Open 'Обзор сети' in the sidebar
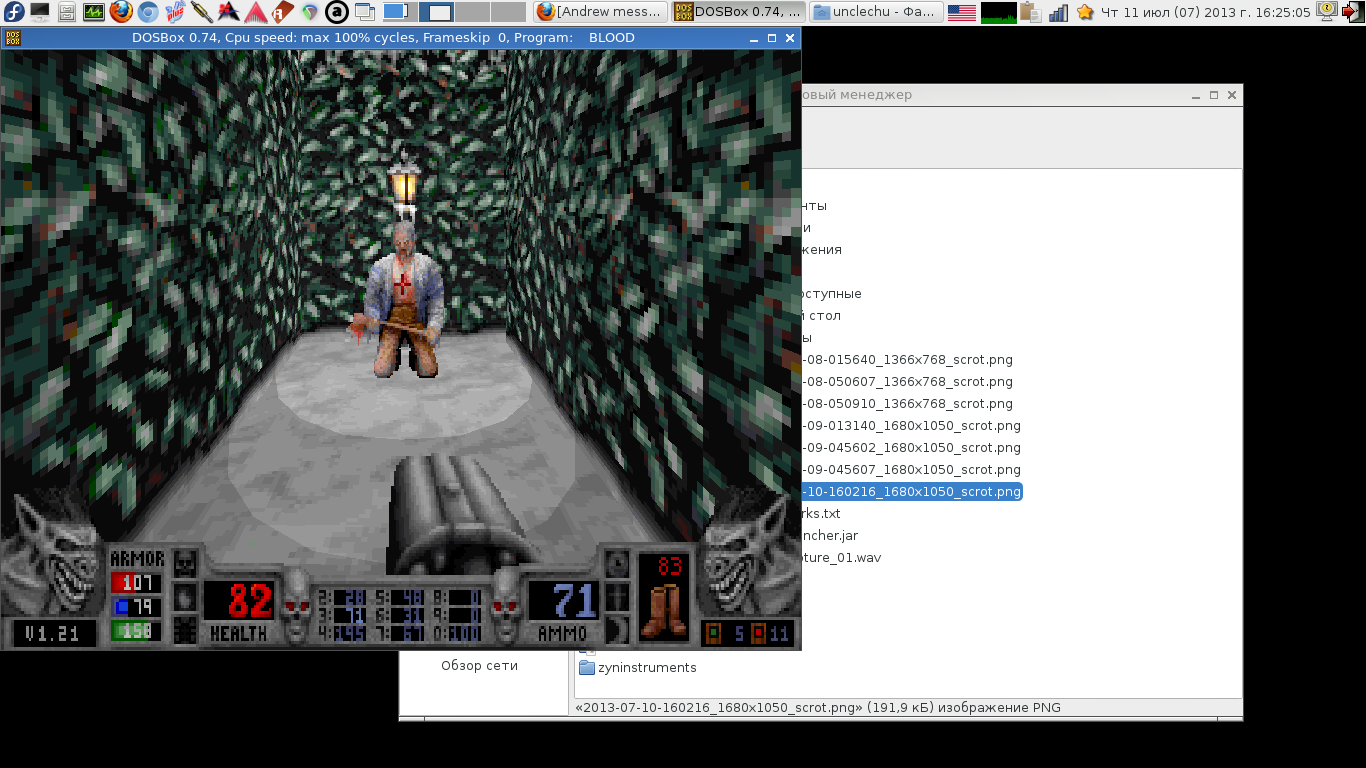1366x768 pixels. coord(479,666)
